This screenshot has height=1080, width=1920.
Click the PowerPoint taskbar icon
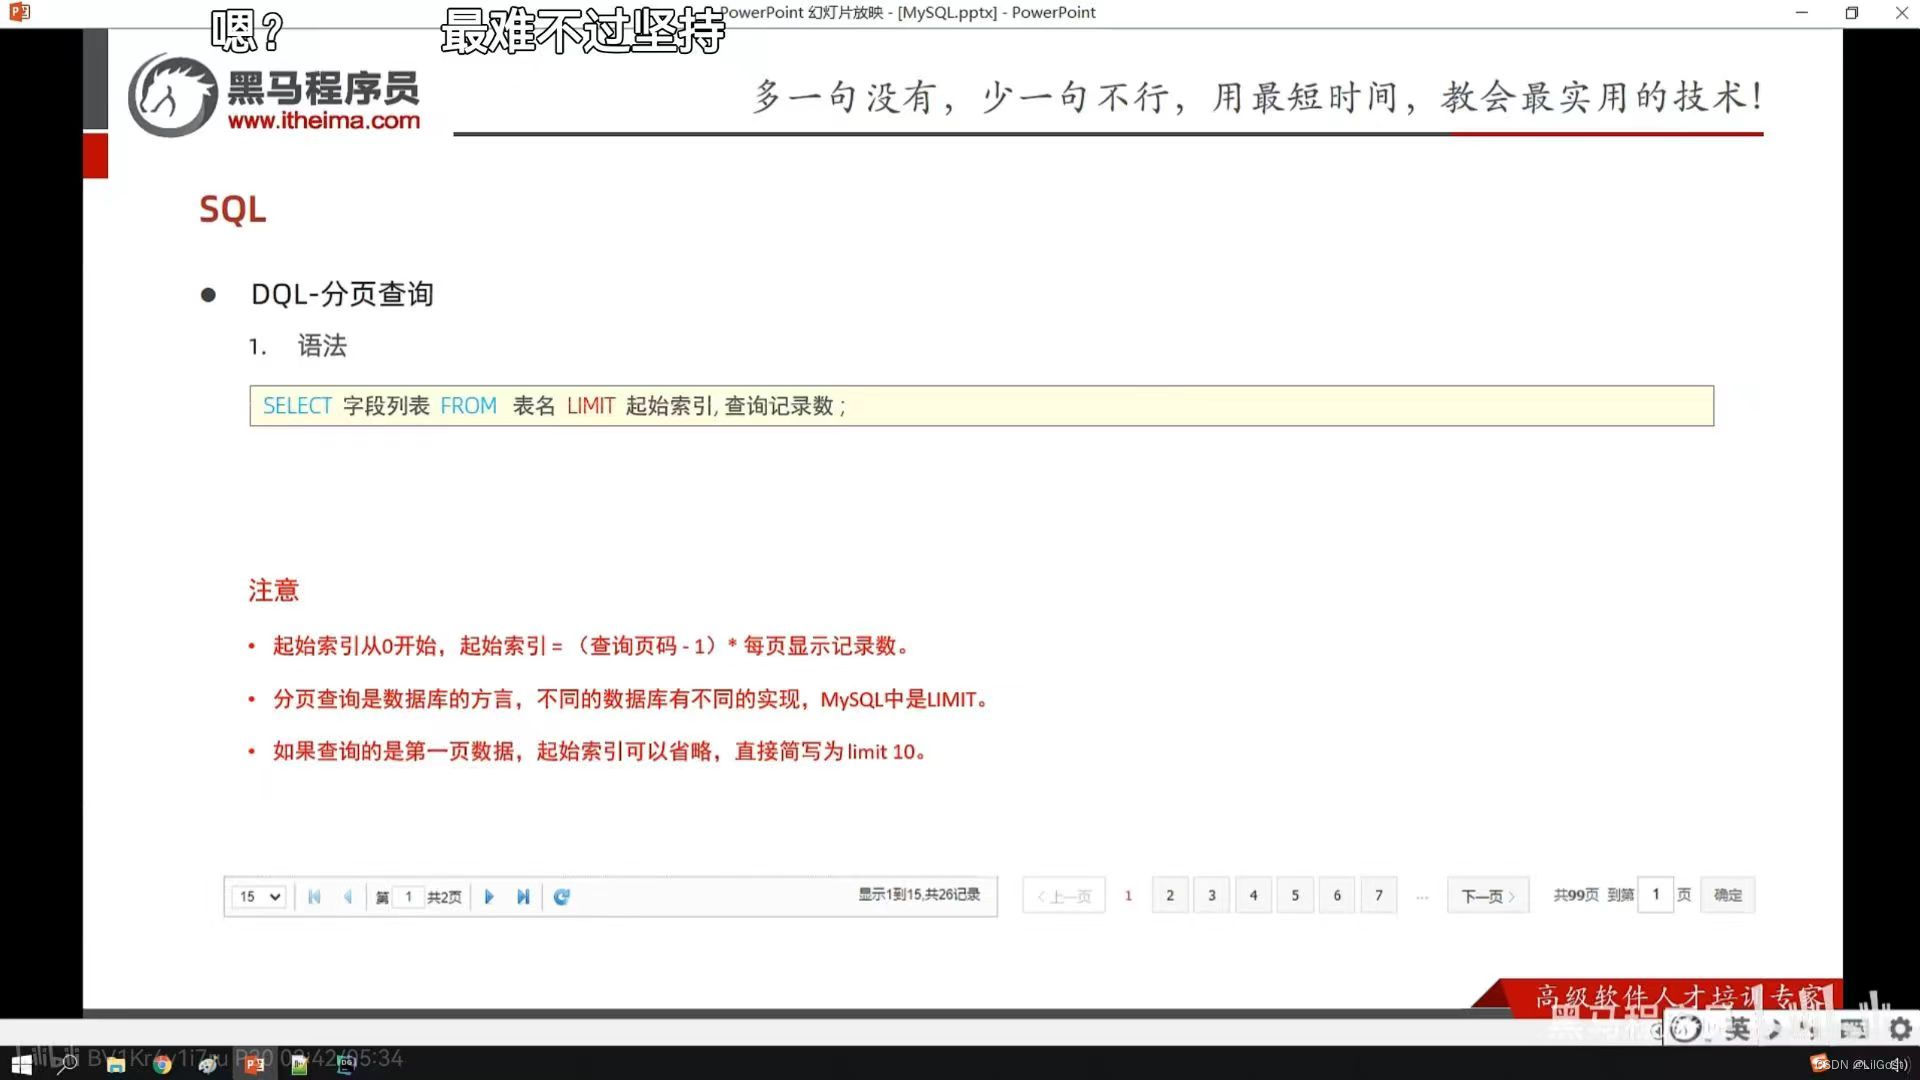(x=255, y=1065)
